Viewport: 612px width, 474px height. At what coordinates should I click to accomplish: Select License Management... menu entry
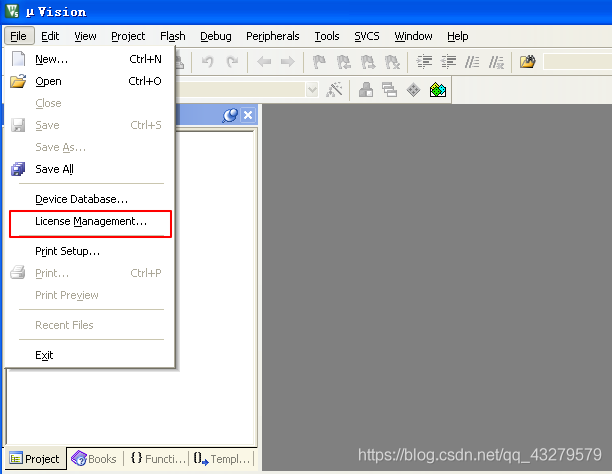pos(90,221)
